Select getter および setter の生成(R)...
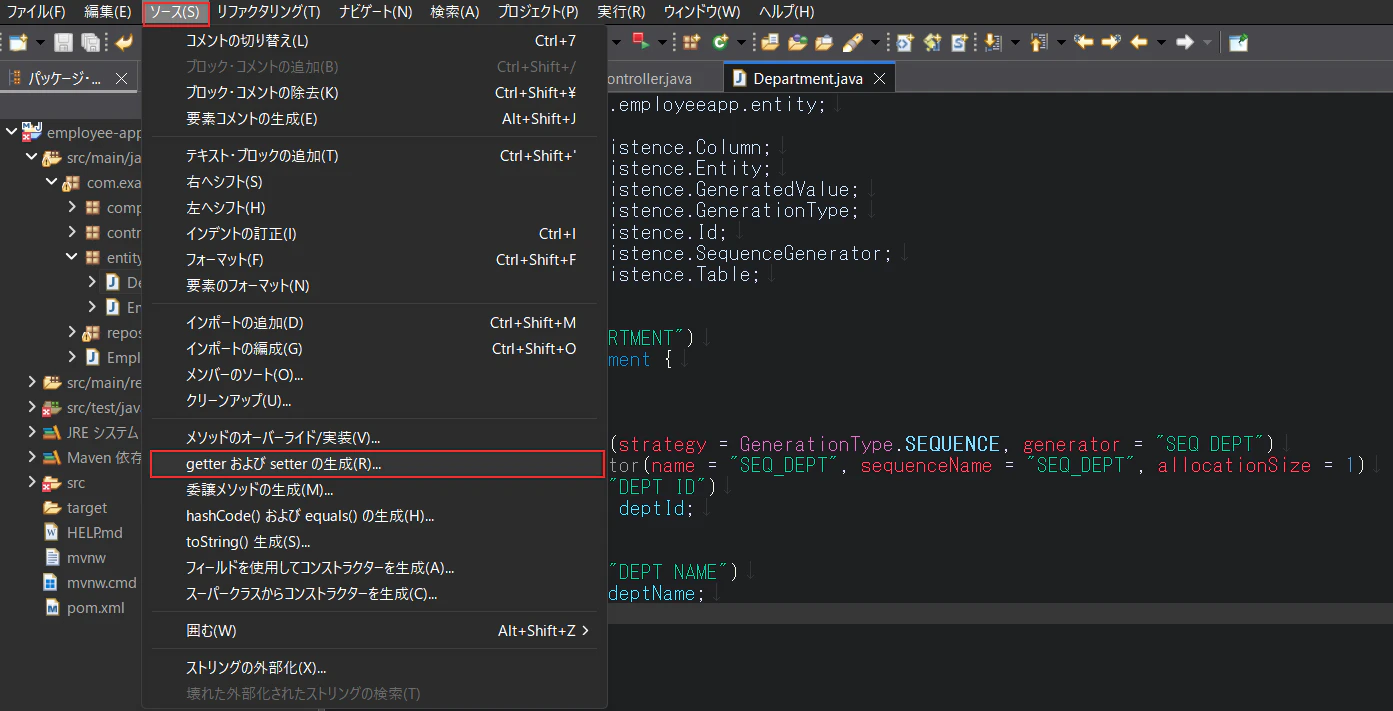1393x711 pixels. (x=377, y=464)
